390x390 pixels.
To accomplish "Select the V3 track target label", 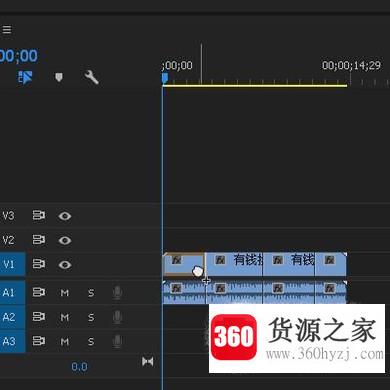I will tap(9, 216).
